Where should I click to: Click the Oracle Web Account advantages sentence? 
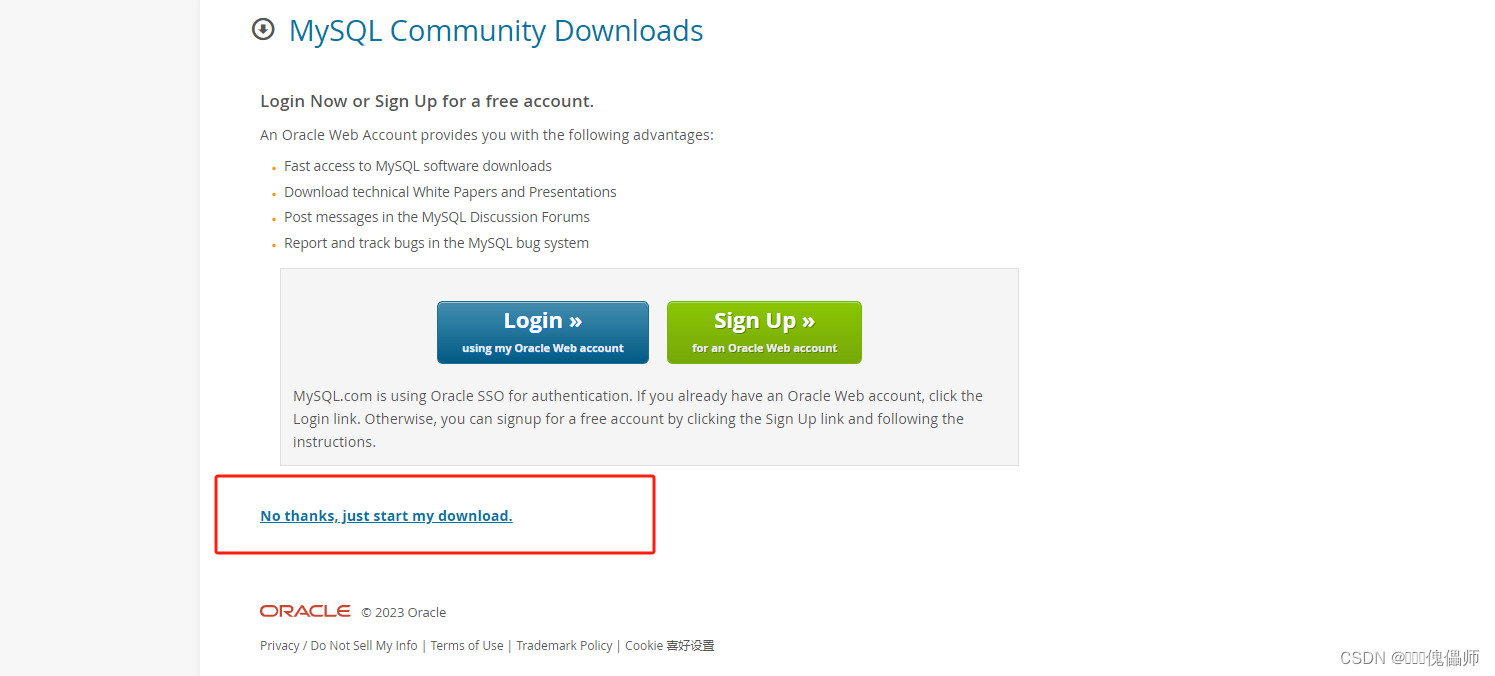pos(487,135)
